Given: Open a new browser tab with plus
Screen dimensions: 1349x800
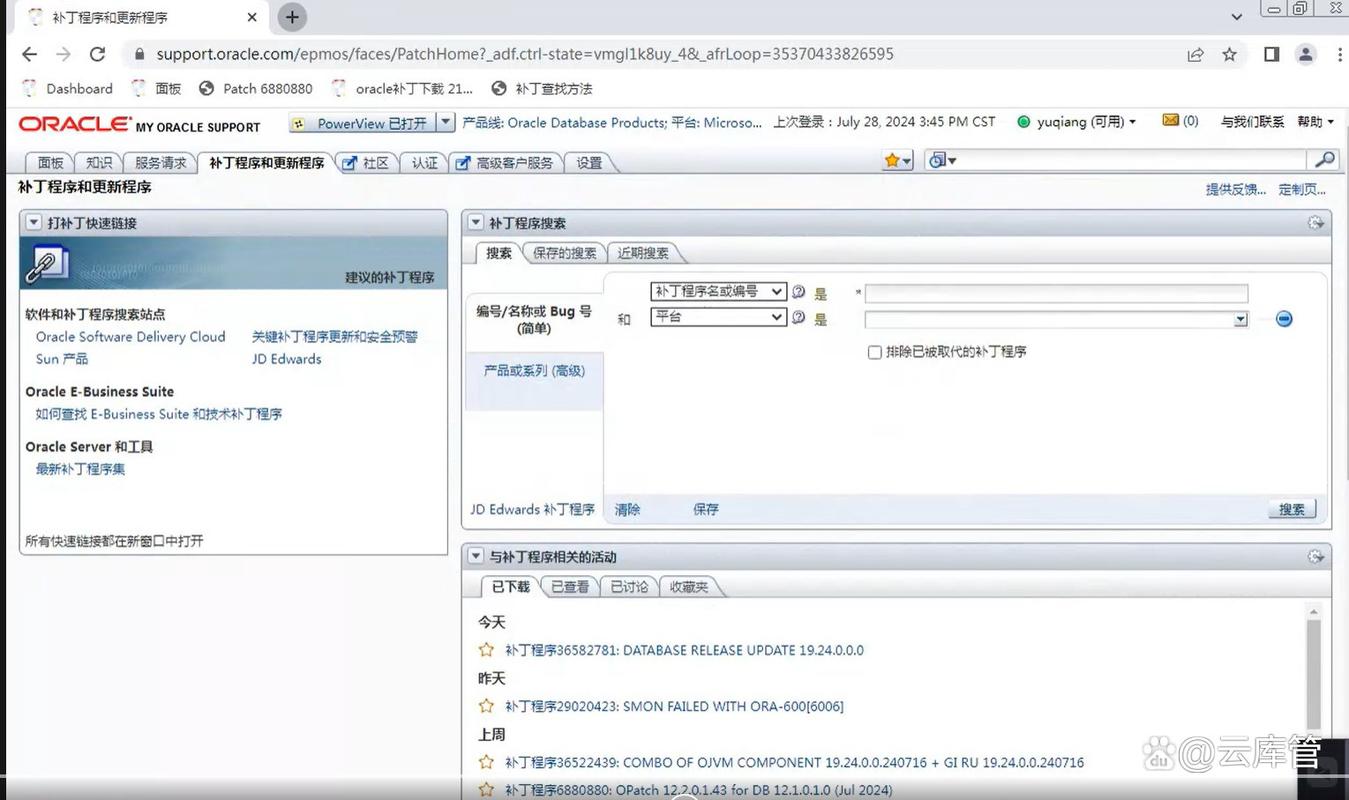Looking at the screenshot, I should tap(292, 17).
